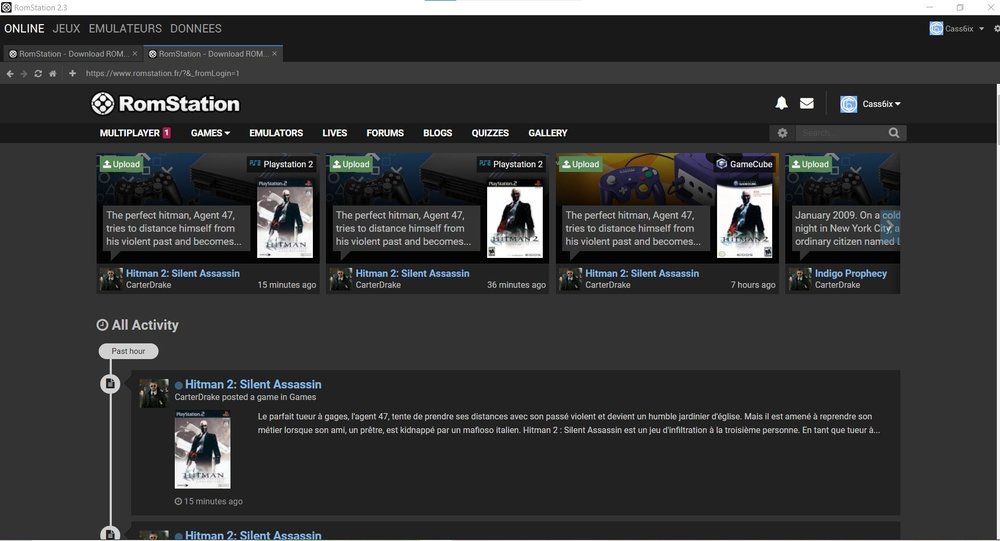Click the next arrow on carousel right edge
The image size is (1000, 541).
(x=889, y=226)
